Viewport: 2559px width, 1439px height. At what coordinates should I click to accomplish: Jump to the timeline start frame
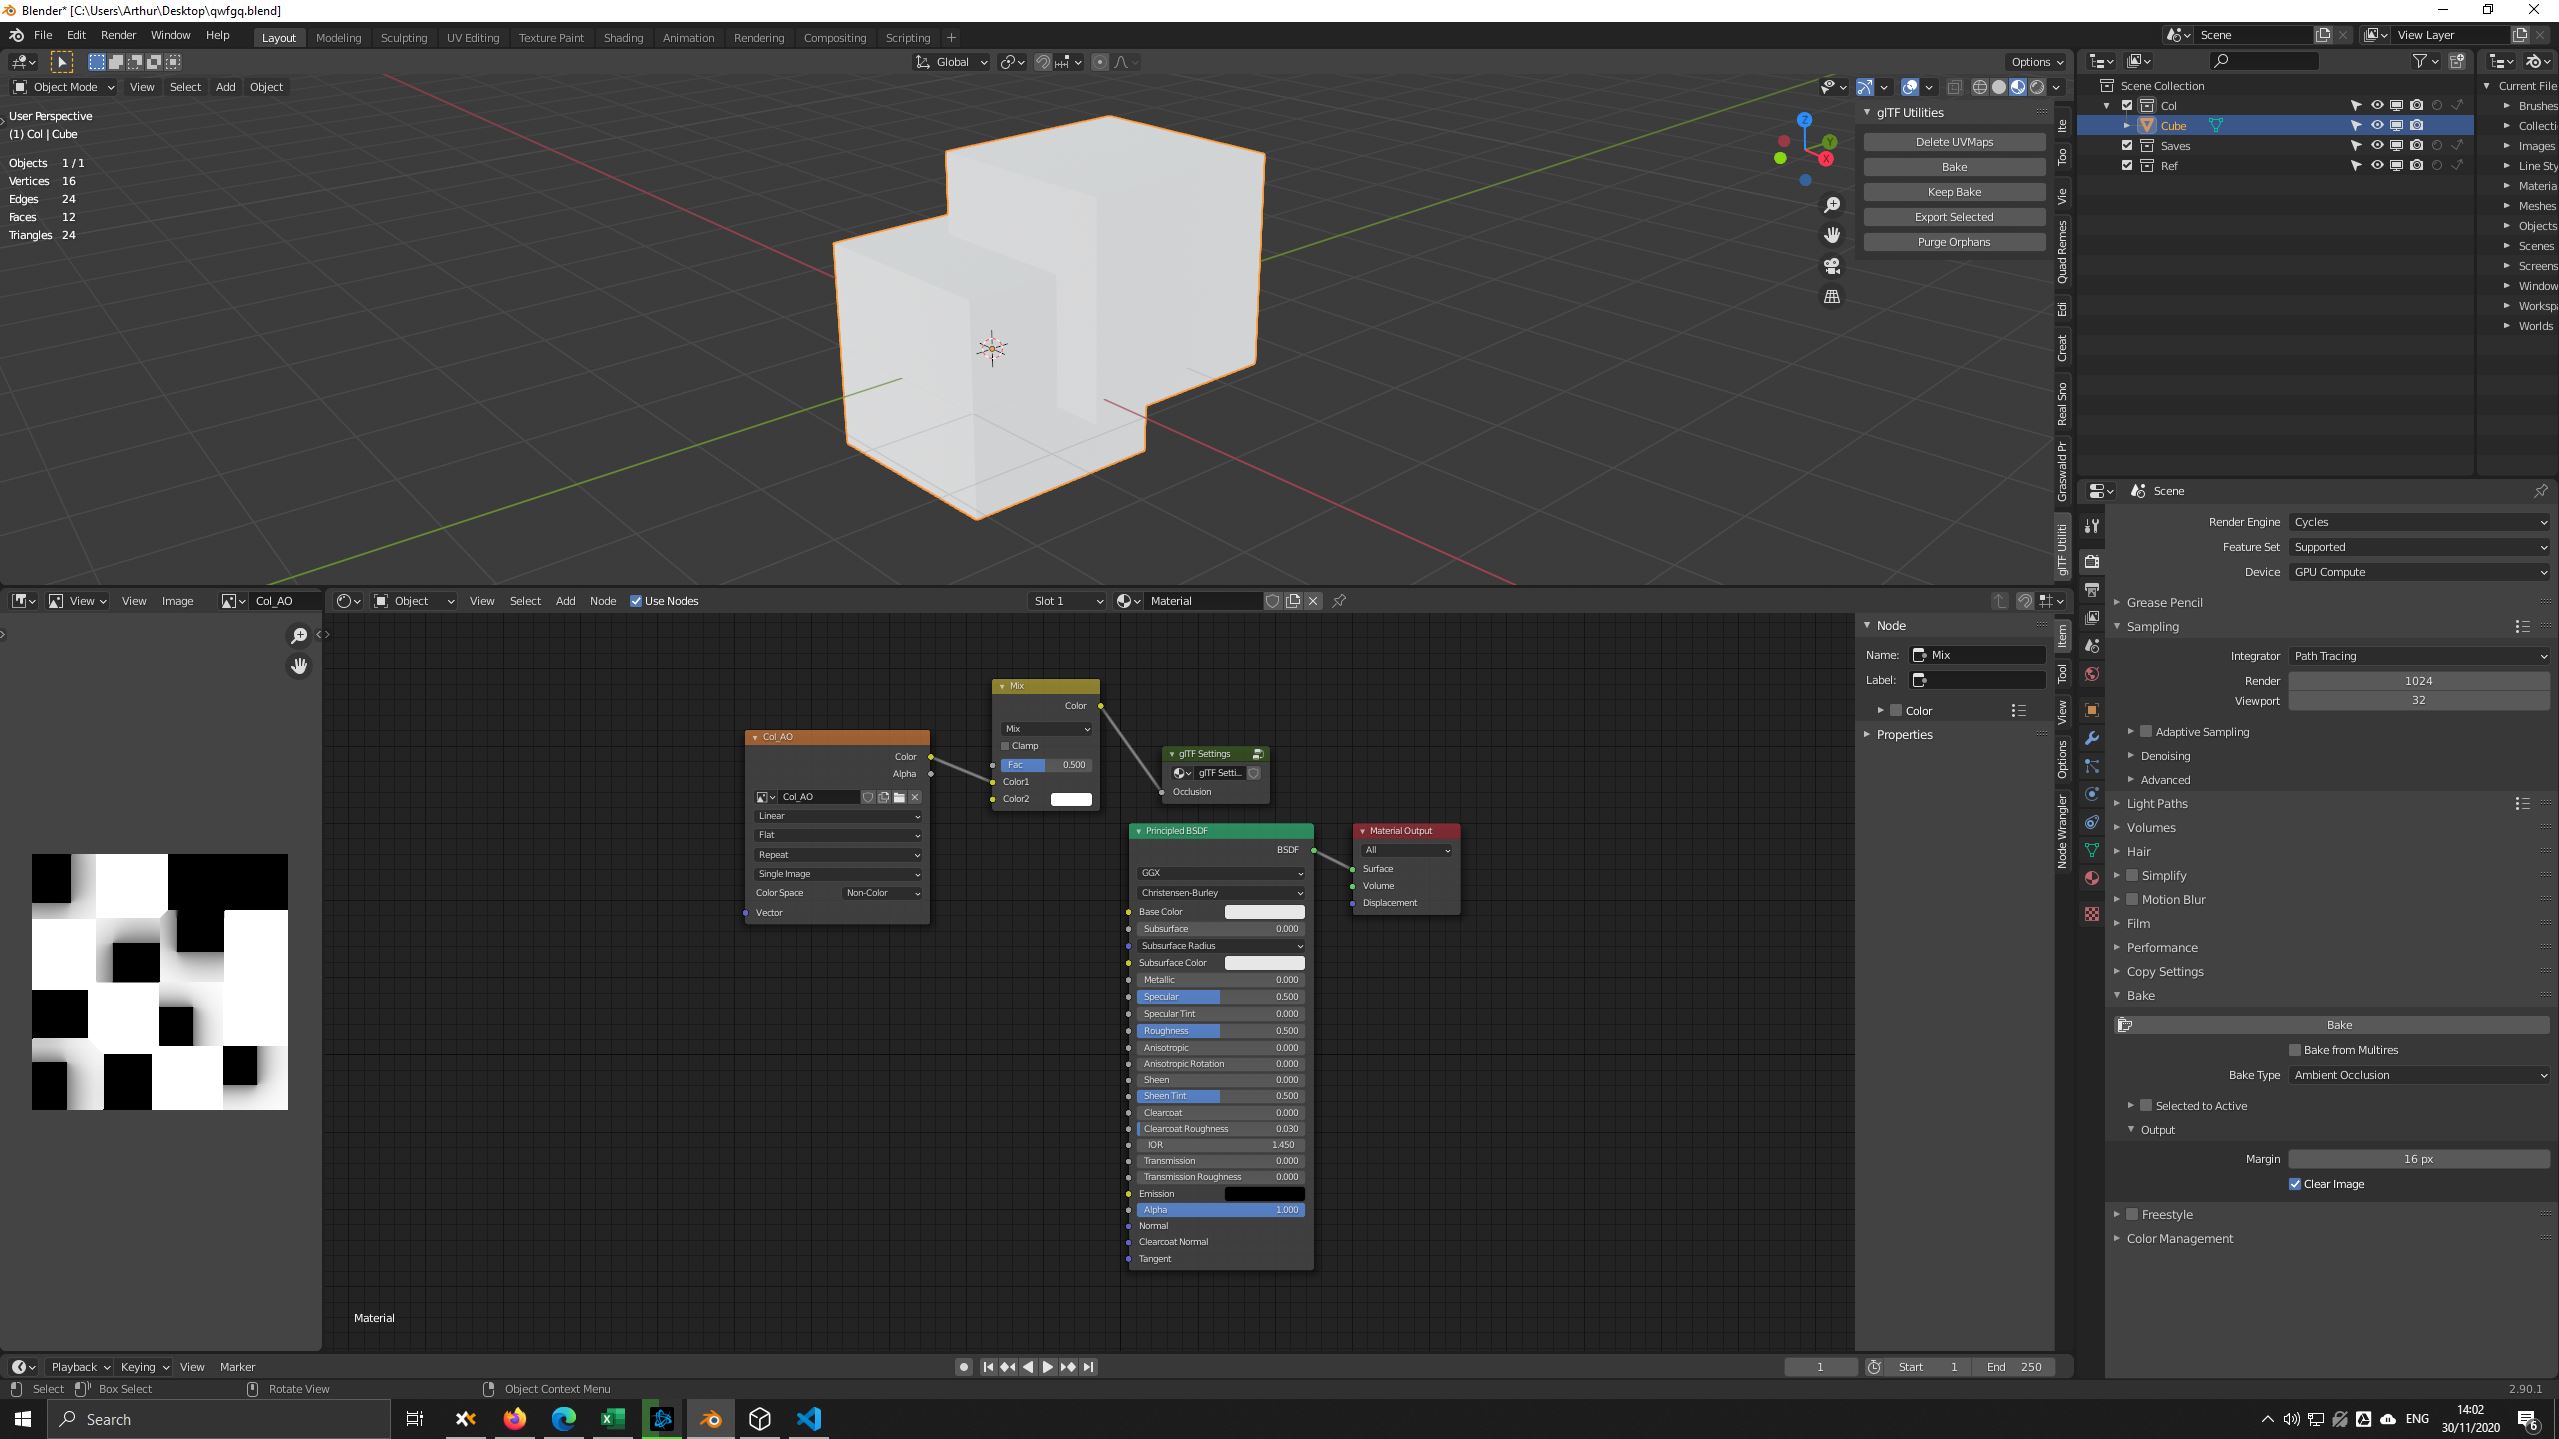pos(988,1367)
